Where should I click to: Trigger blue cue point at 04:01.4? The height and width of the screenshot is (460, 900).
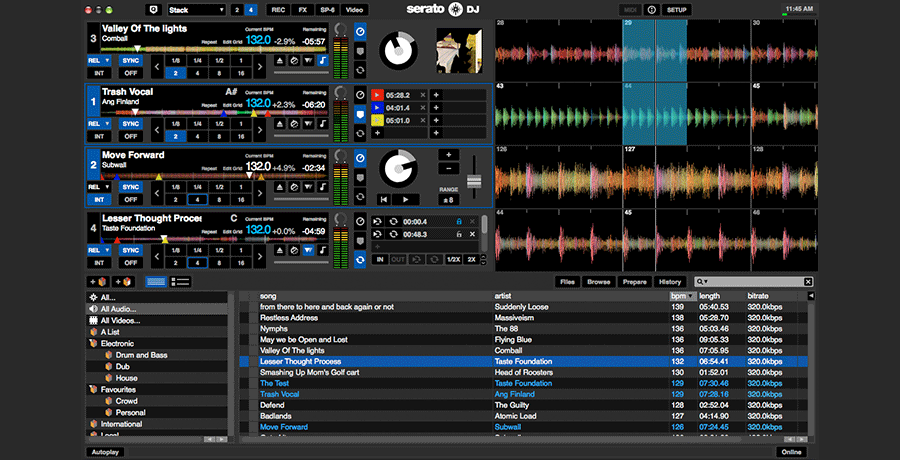[x=377, y=107]
